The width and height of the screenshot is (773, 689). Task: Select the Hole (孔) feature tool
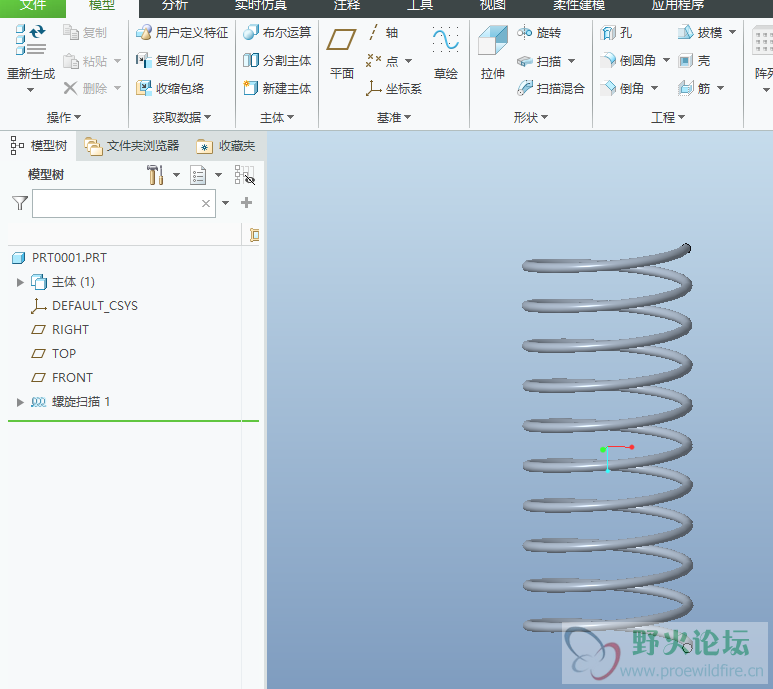pyautogui.click(x=616, y=33)
